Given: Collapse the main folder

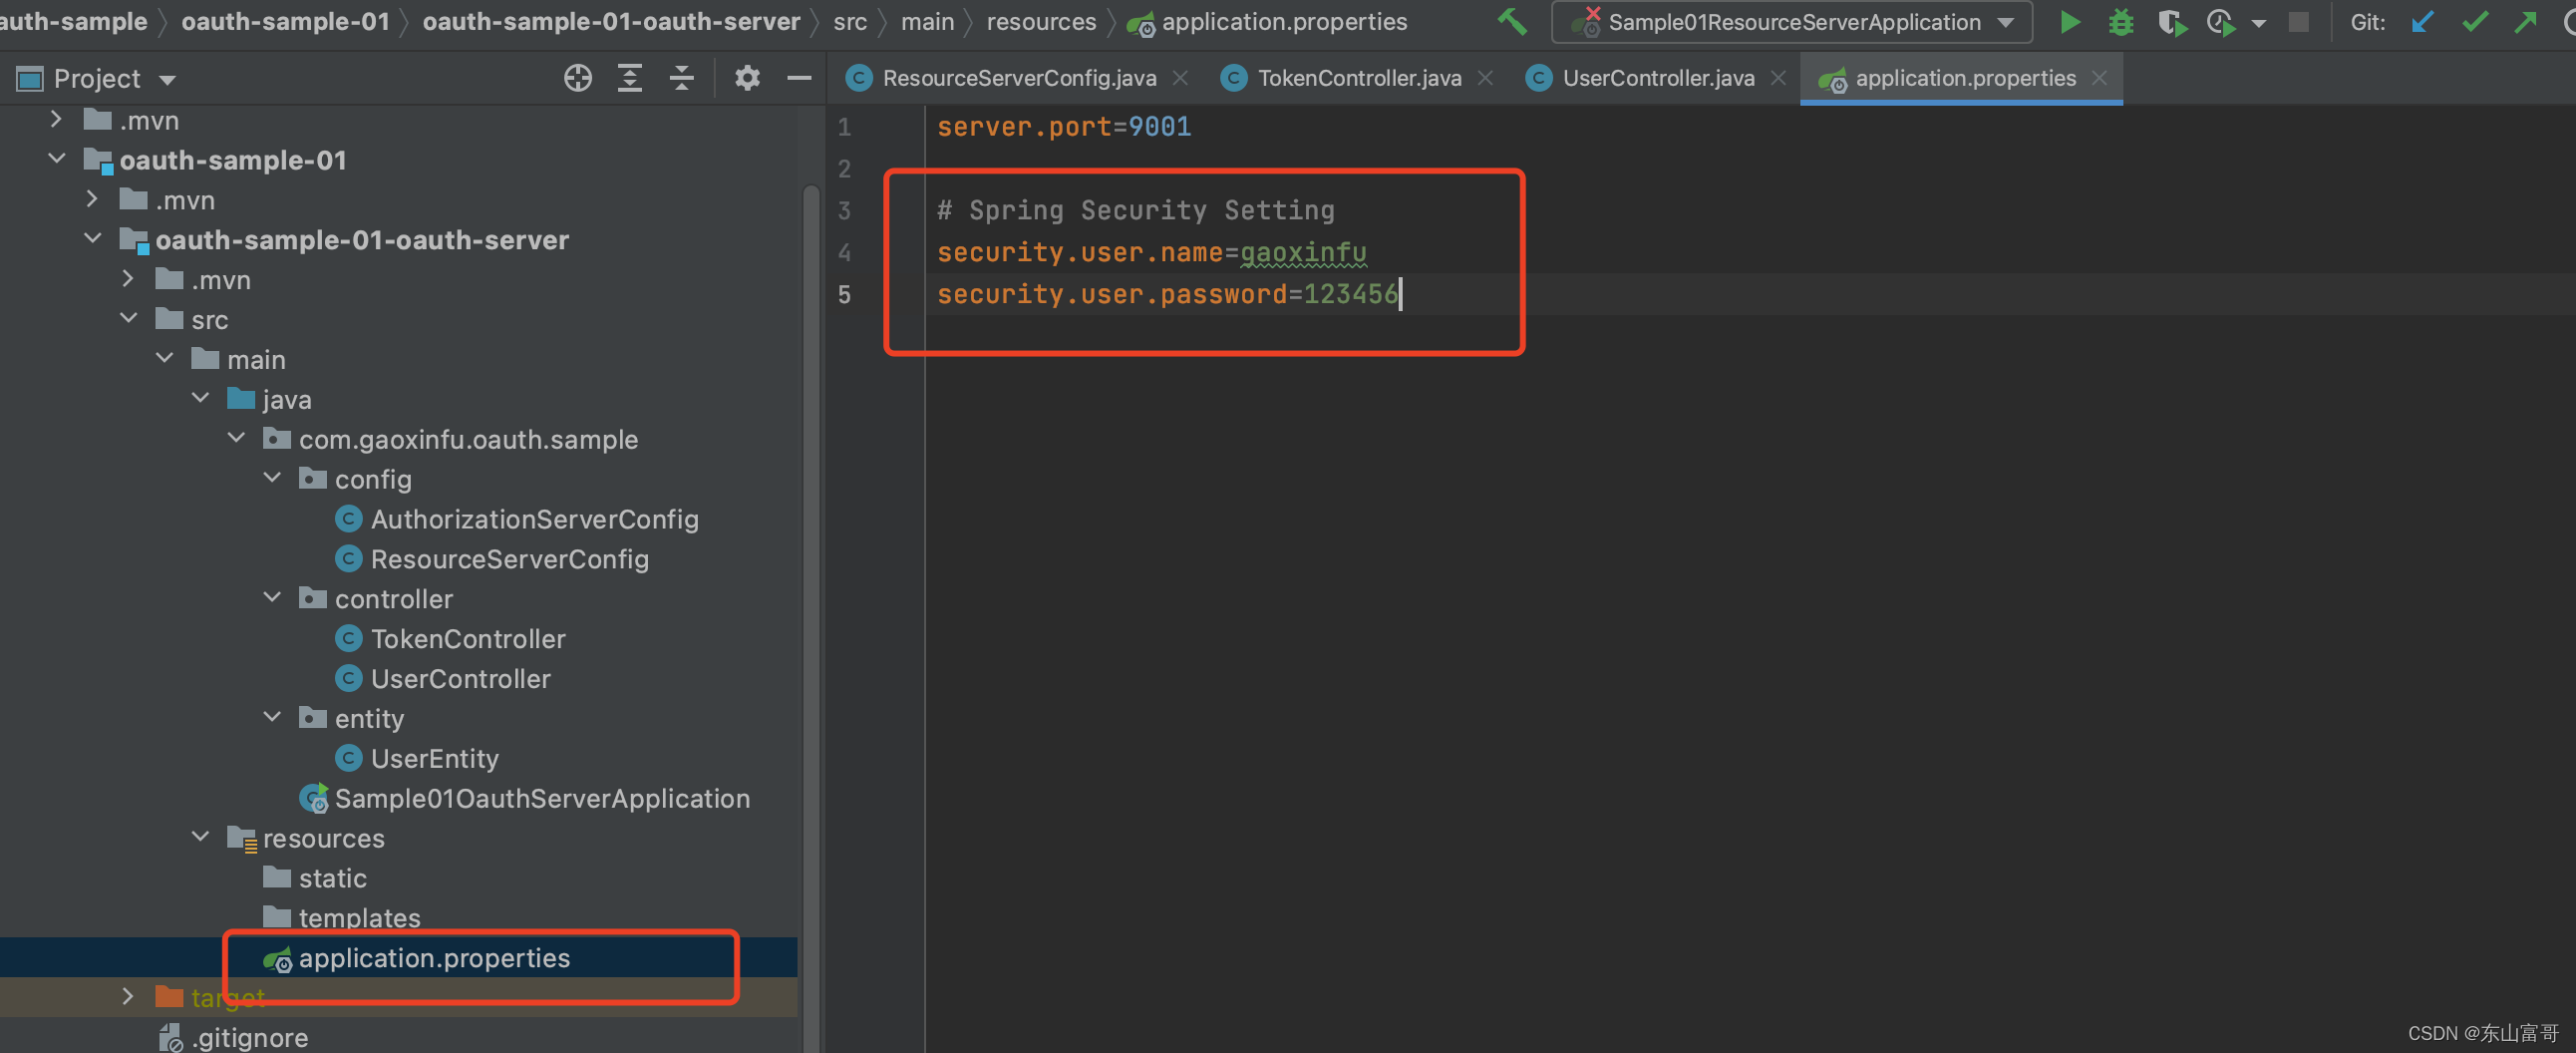Looking at the screenshot, I should coord(165,359).
